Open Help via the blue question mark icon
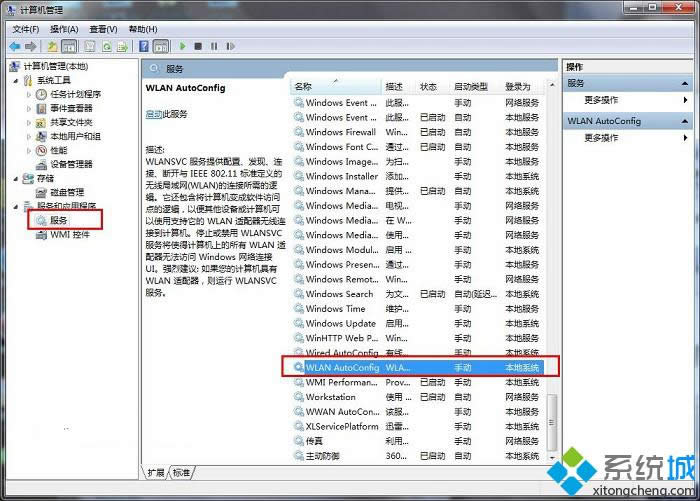The height and width of the screenshot is (501, 700). point(144,46)
